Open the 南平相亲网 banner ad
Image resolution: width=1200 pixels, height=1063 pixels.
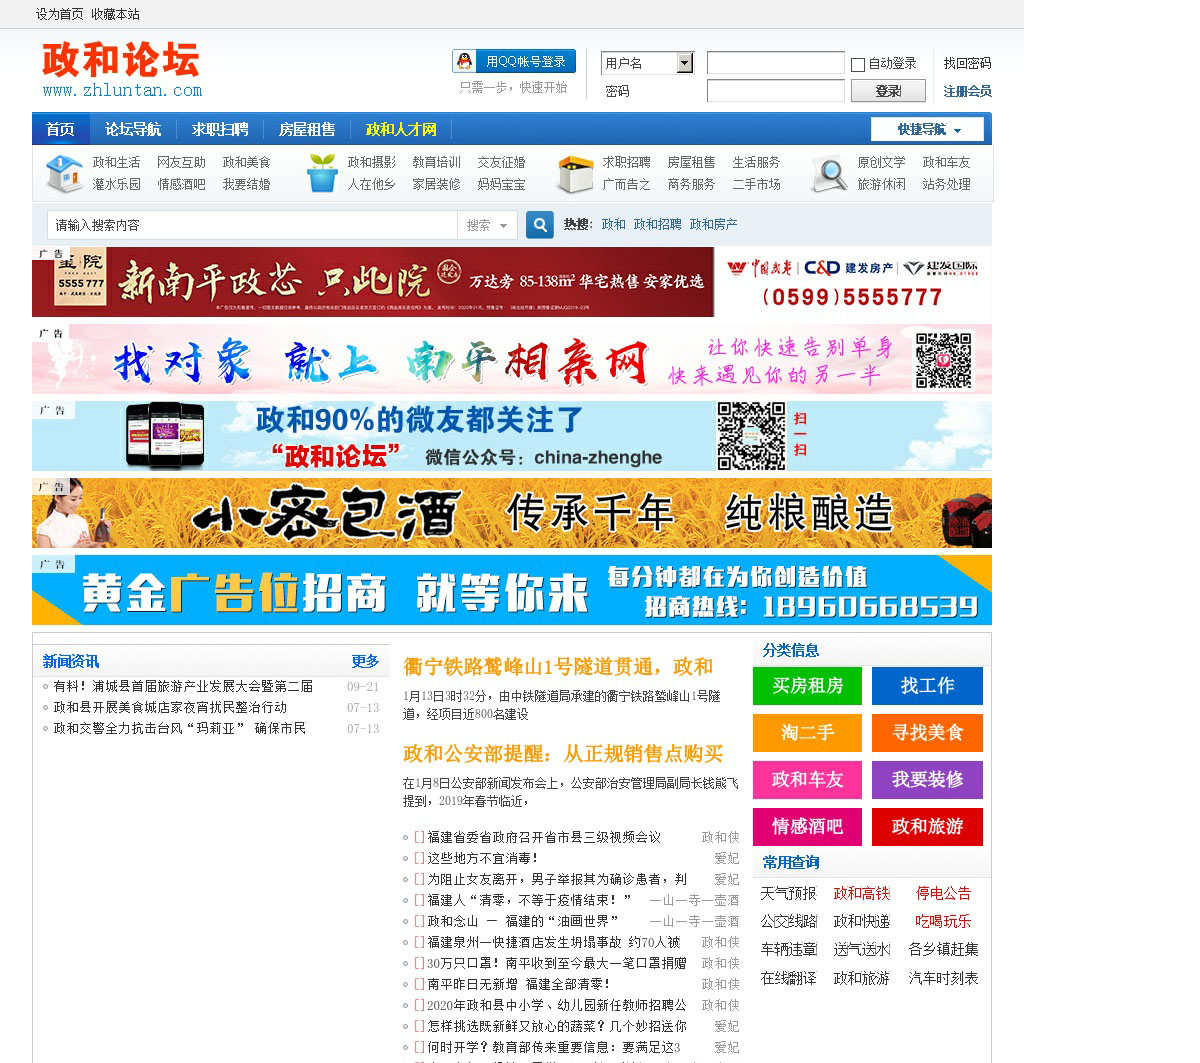pos(512,359)
